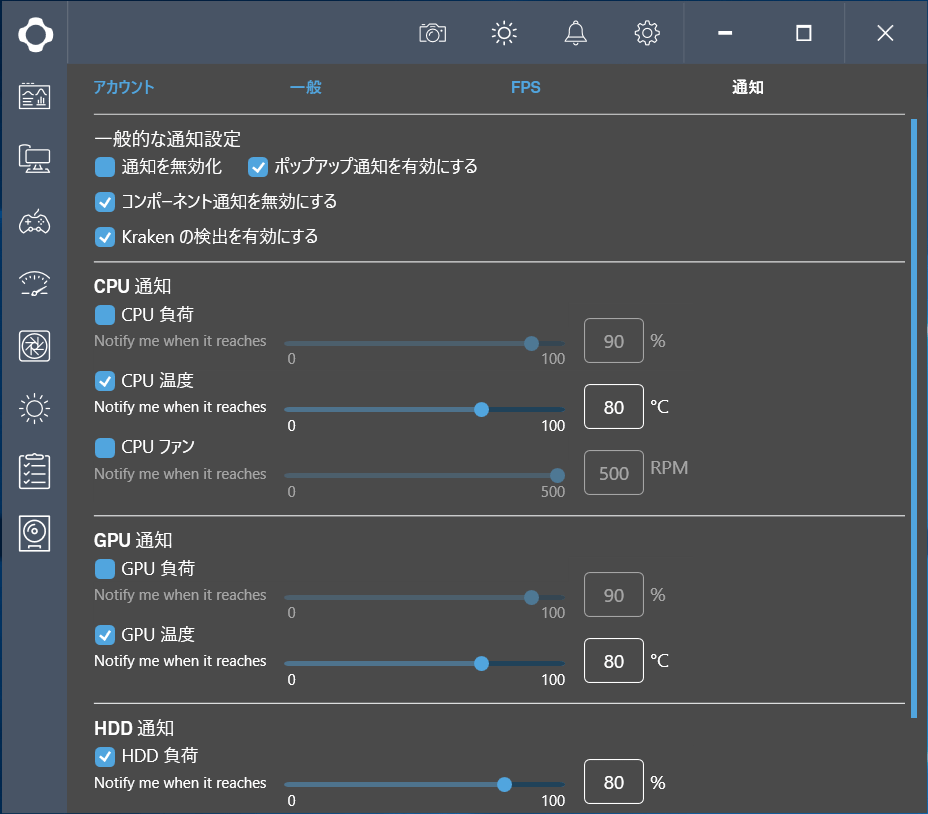
Task: Enable the CPU 負荷 notification checkbox
Action: point(105,315)
